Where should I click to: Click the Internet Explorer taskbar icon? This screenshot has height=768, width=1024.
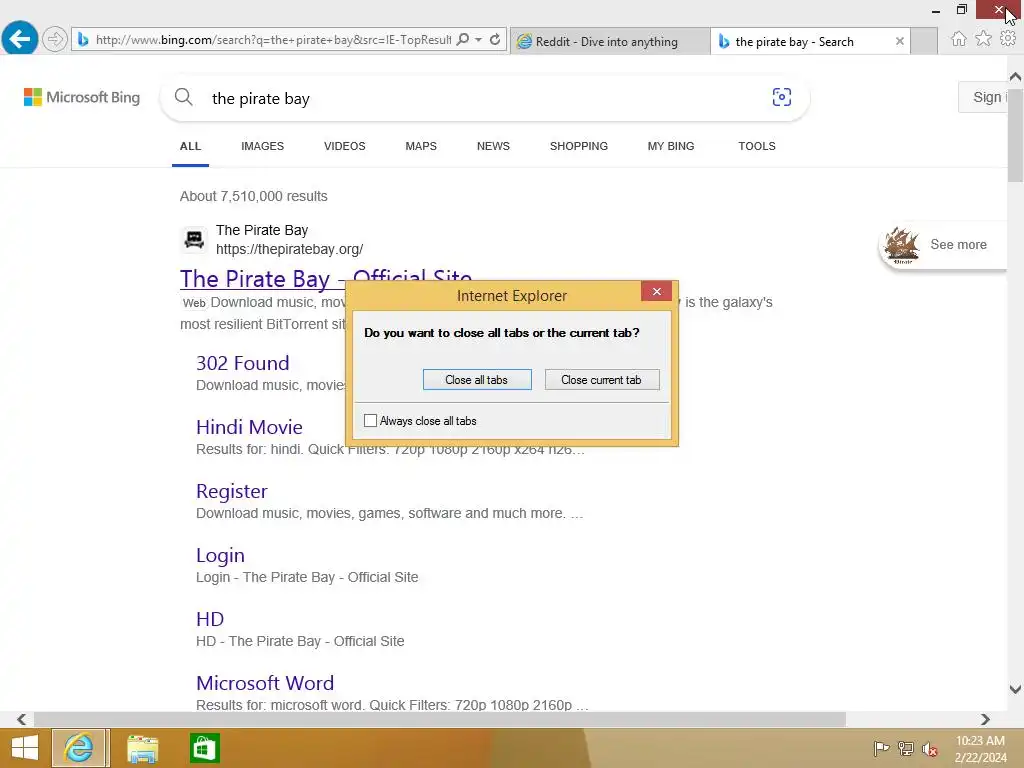(80, 748)
